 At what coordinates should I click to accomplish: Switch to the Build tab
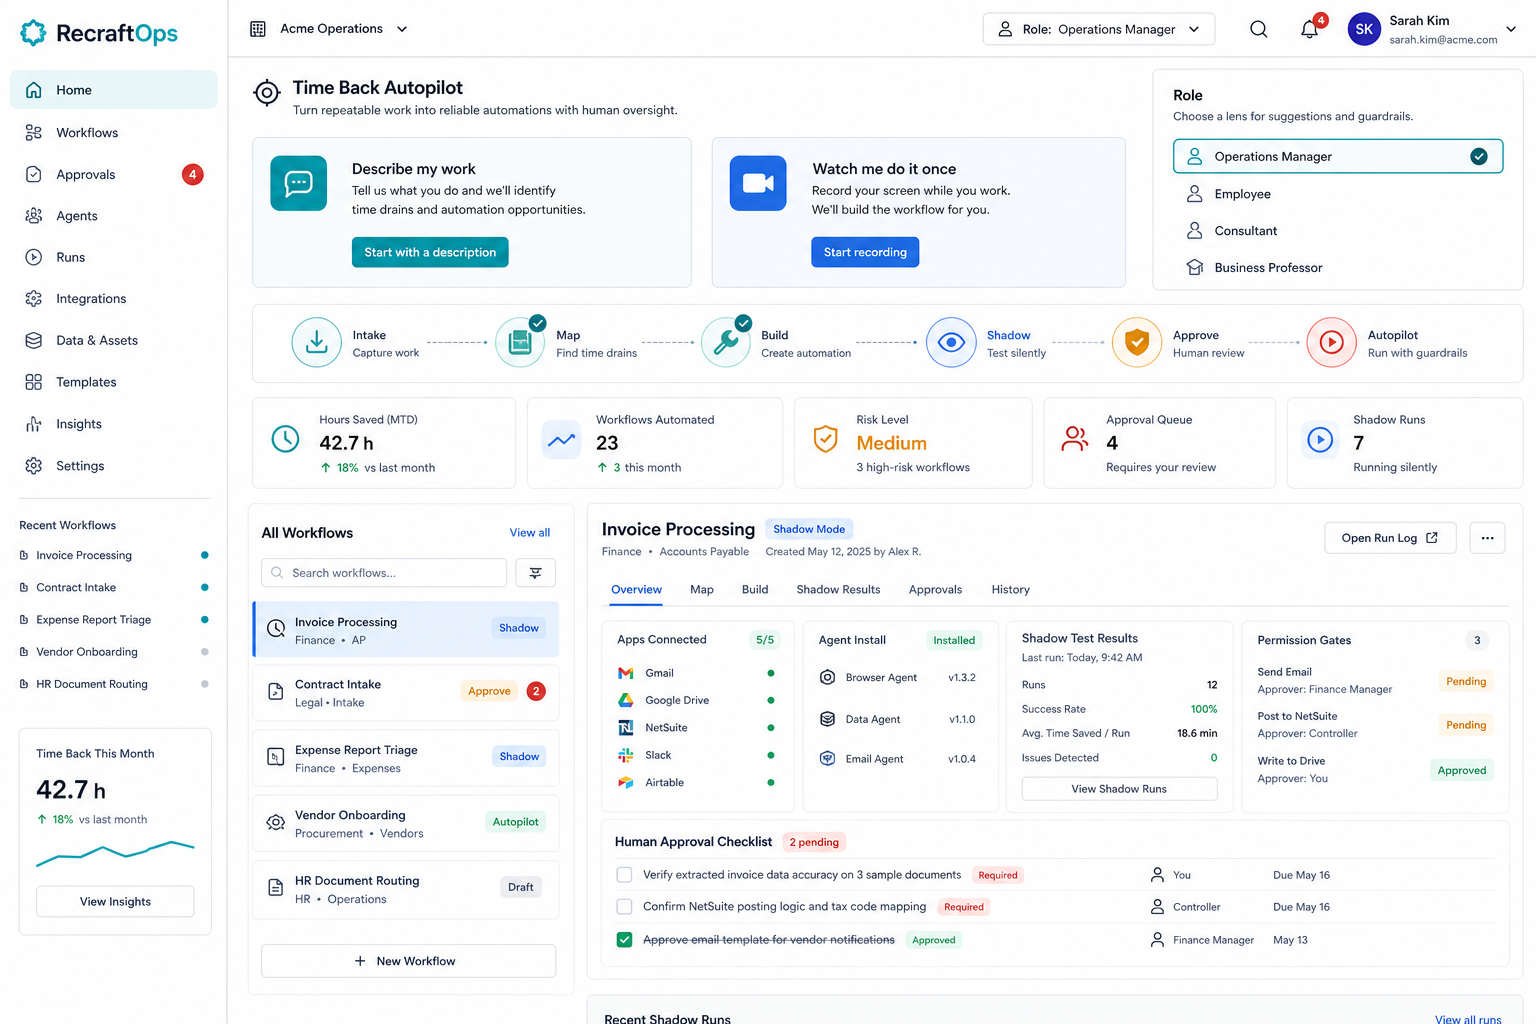[755, 590]
